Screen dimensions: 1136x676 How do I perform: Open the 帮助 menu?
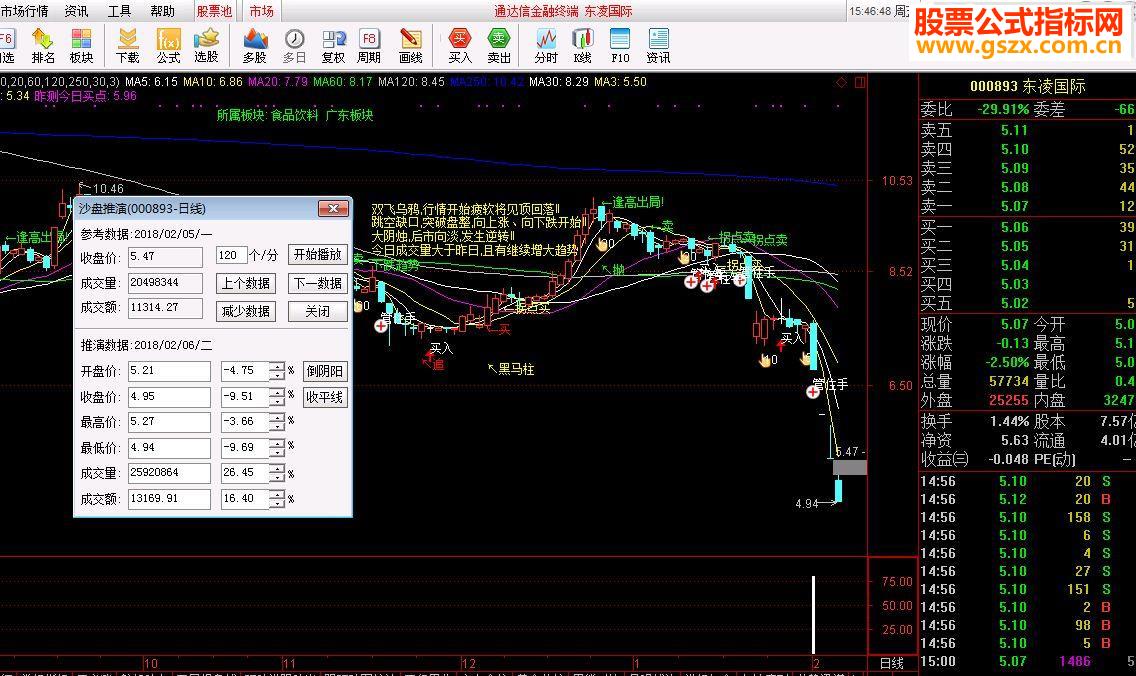click(x=163, y=11)
